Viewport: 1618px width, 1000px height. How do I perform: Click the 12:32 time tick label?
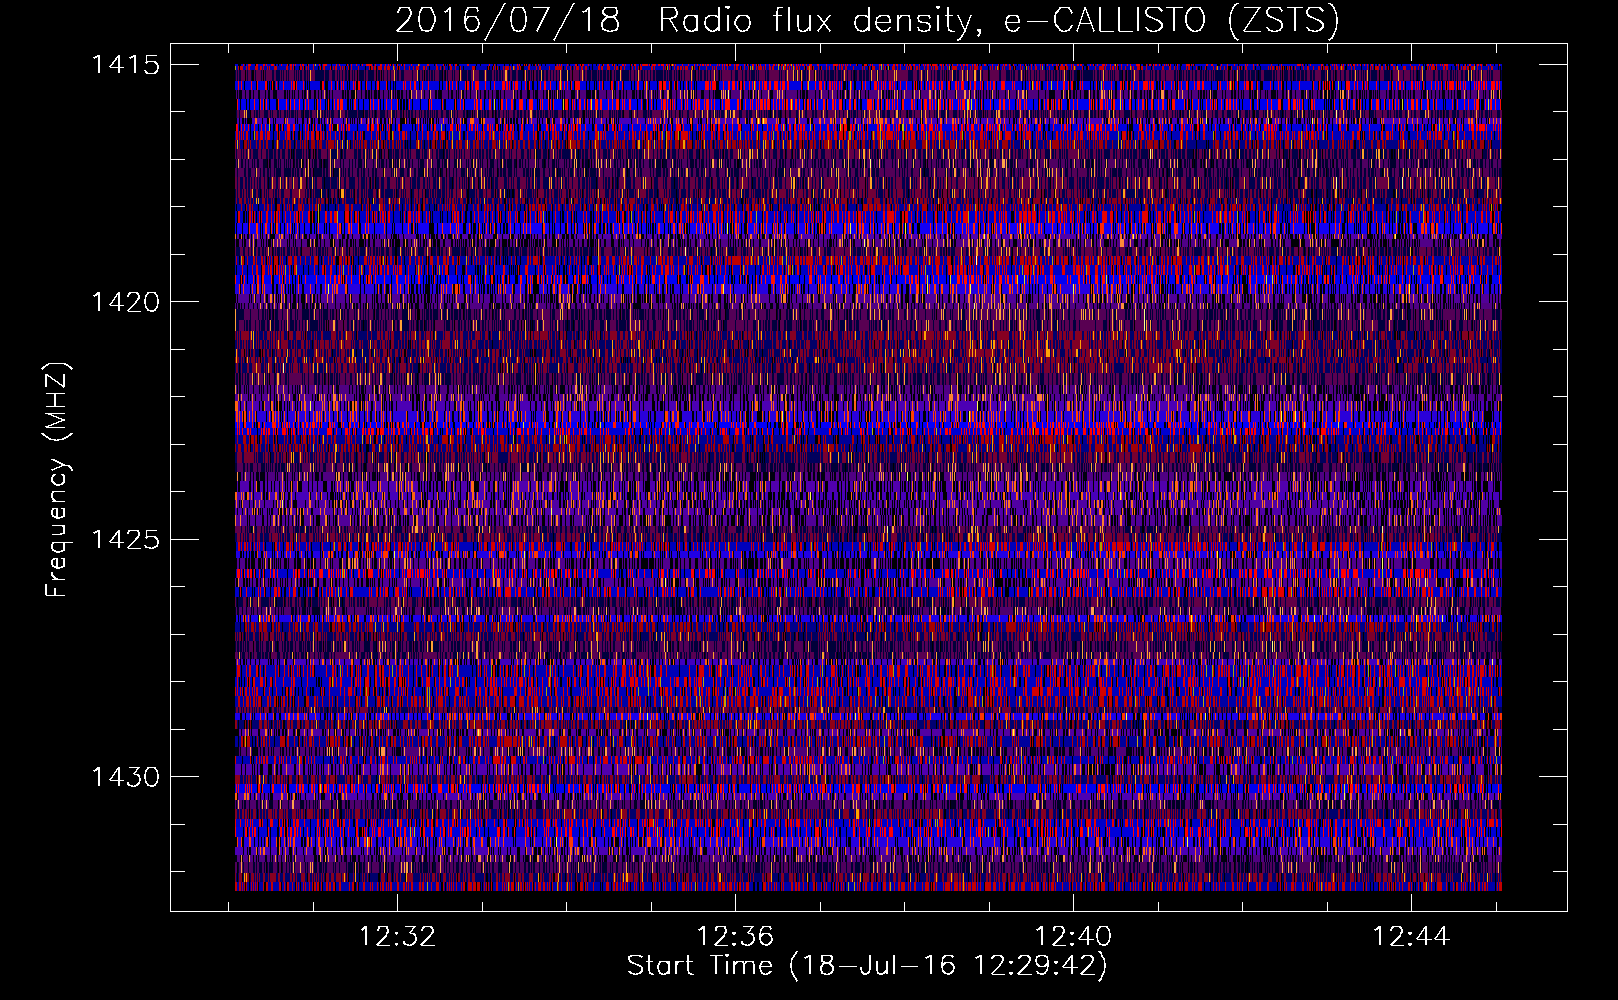[398, 937]
